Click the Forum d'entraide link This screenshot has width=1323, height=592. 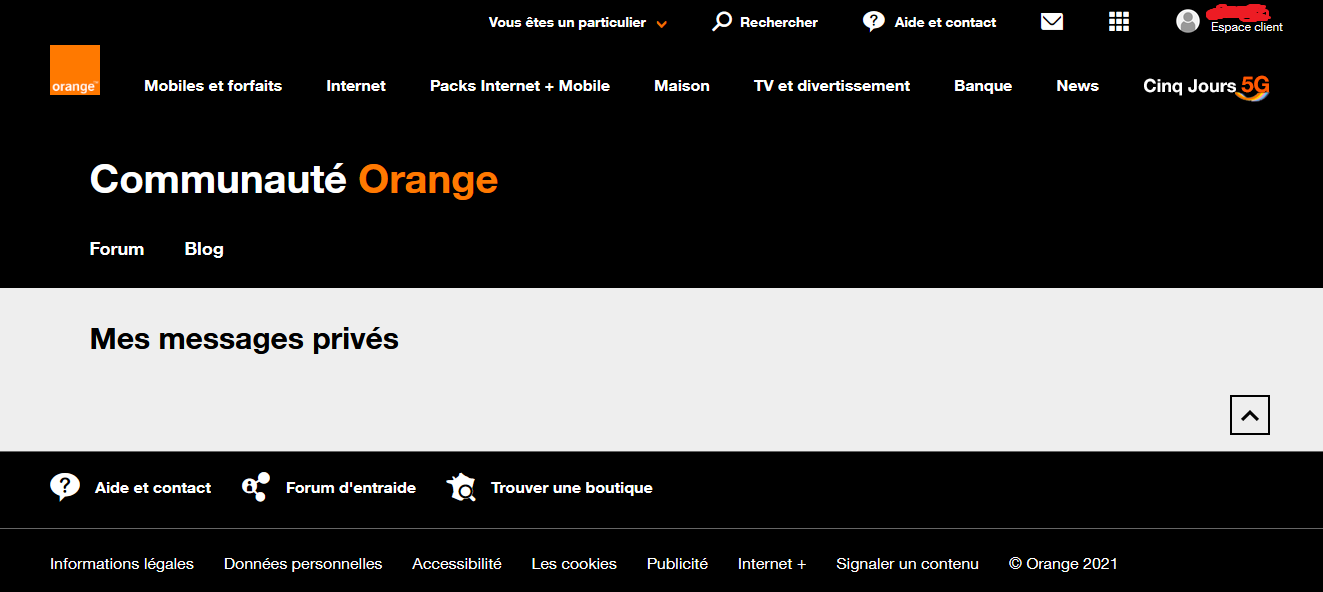tap(351, 488)
